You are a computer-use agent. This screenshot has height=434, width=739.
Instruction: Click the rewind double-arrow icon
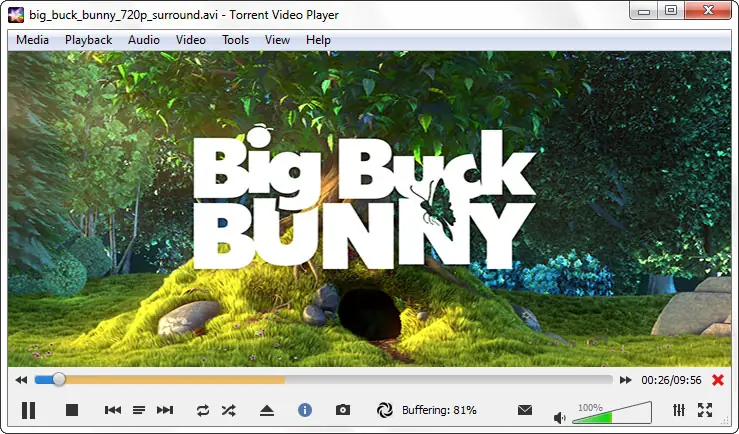[21, 380]
